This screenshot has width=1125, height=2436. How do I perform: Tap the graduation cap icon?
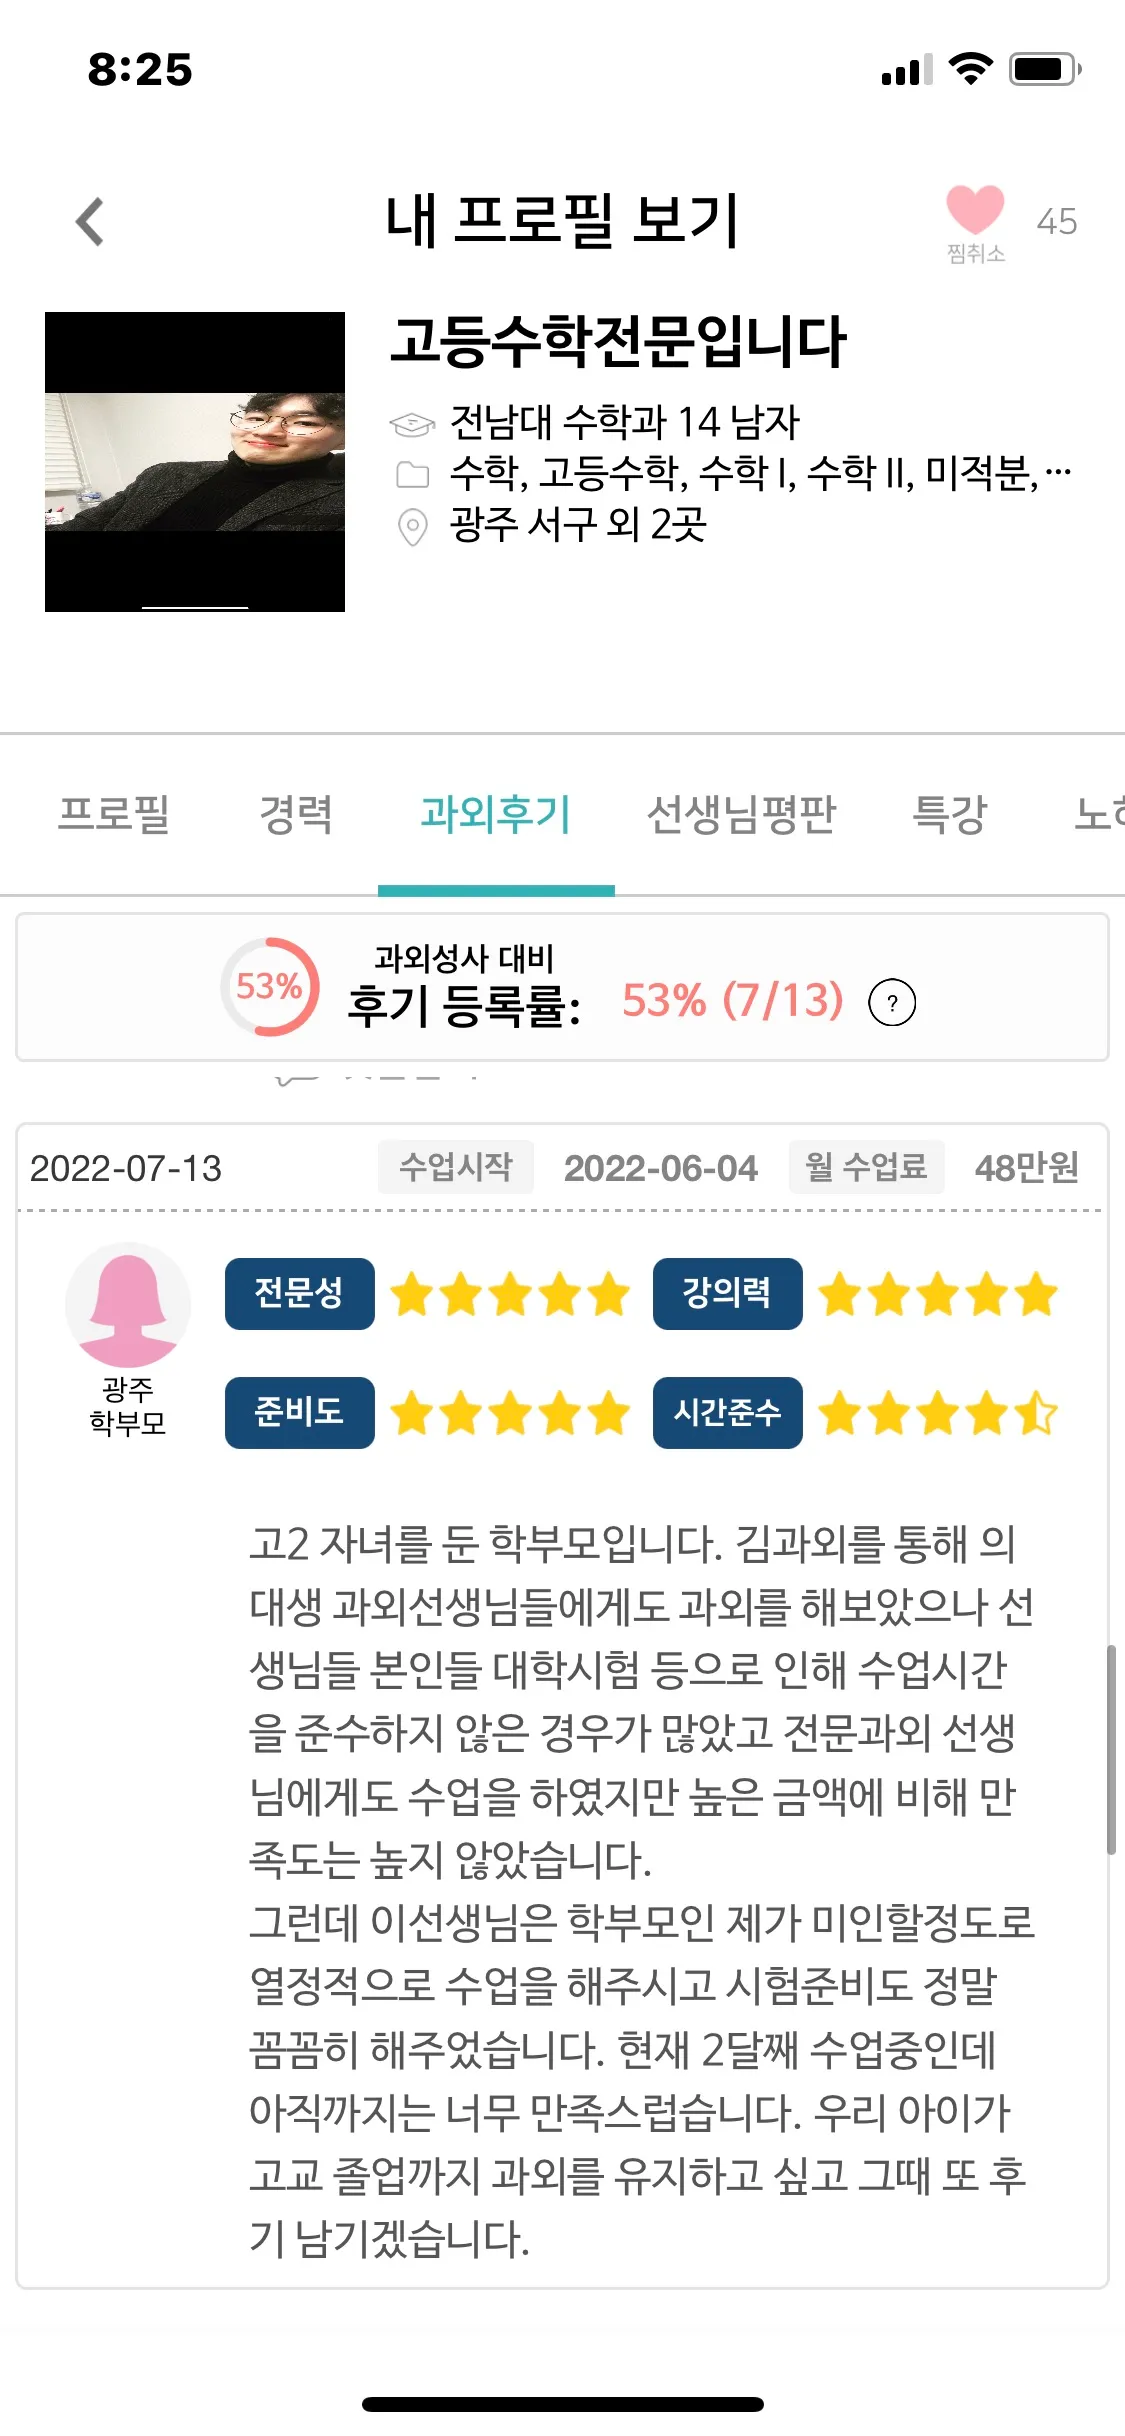[412, 424]
